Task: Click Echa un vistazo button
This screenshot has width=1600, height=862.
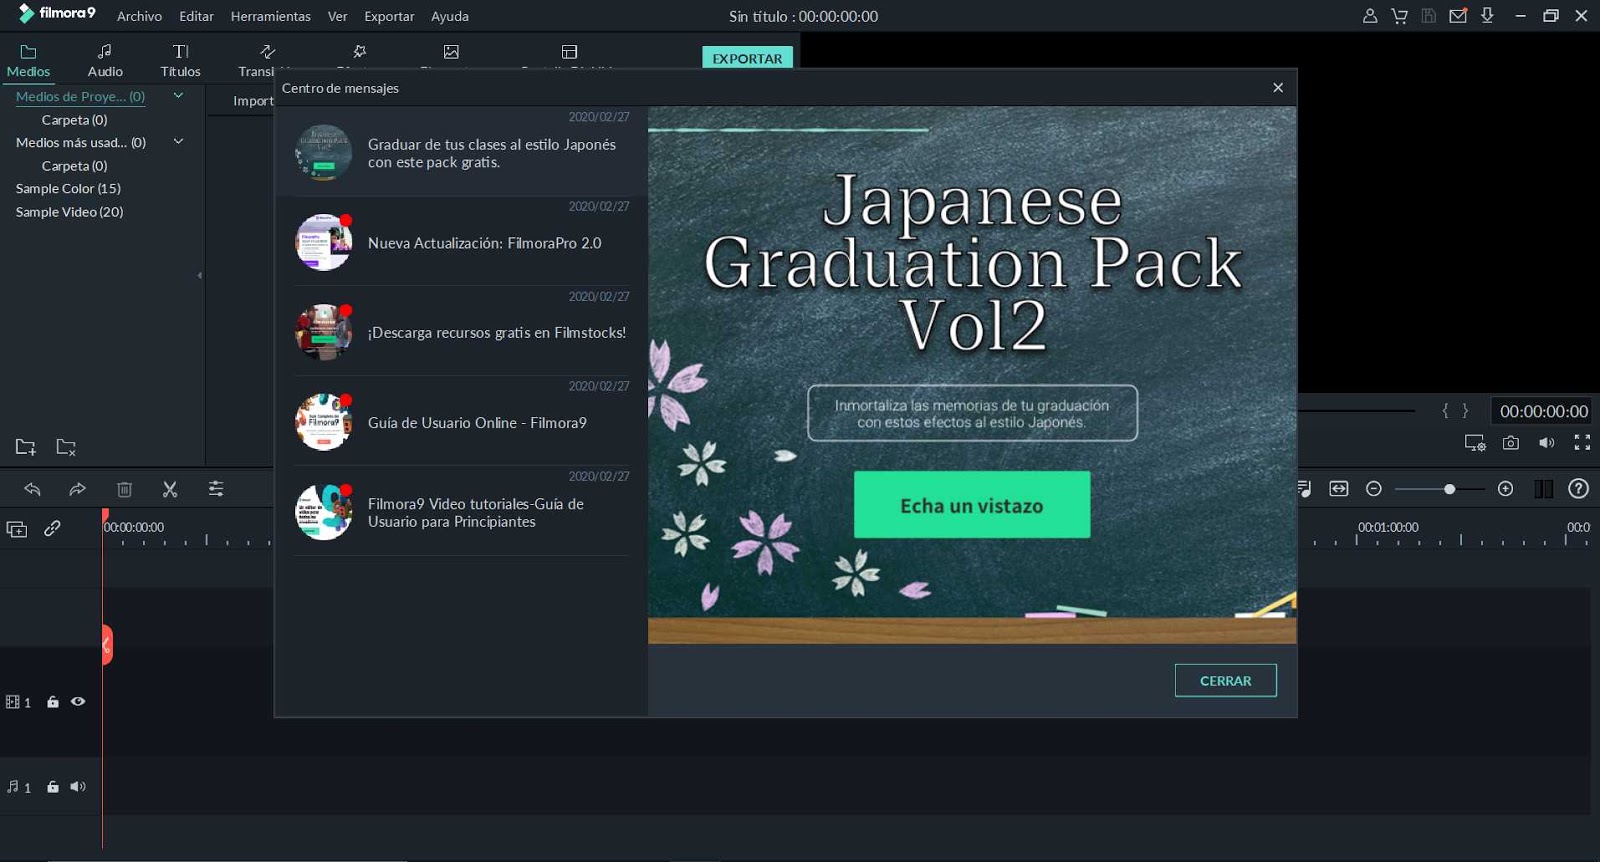Action: point(972,505)
